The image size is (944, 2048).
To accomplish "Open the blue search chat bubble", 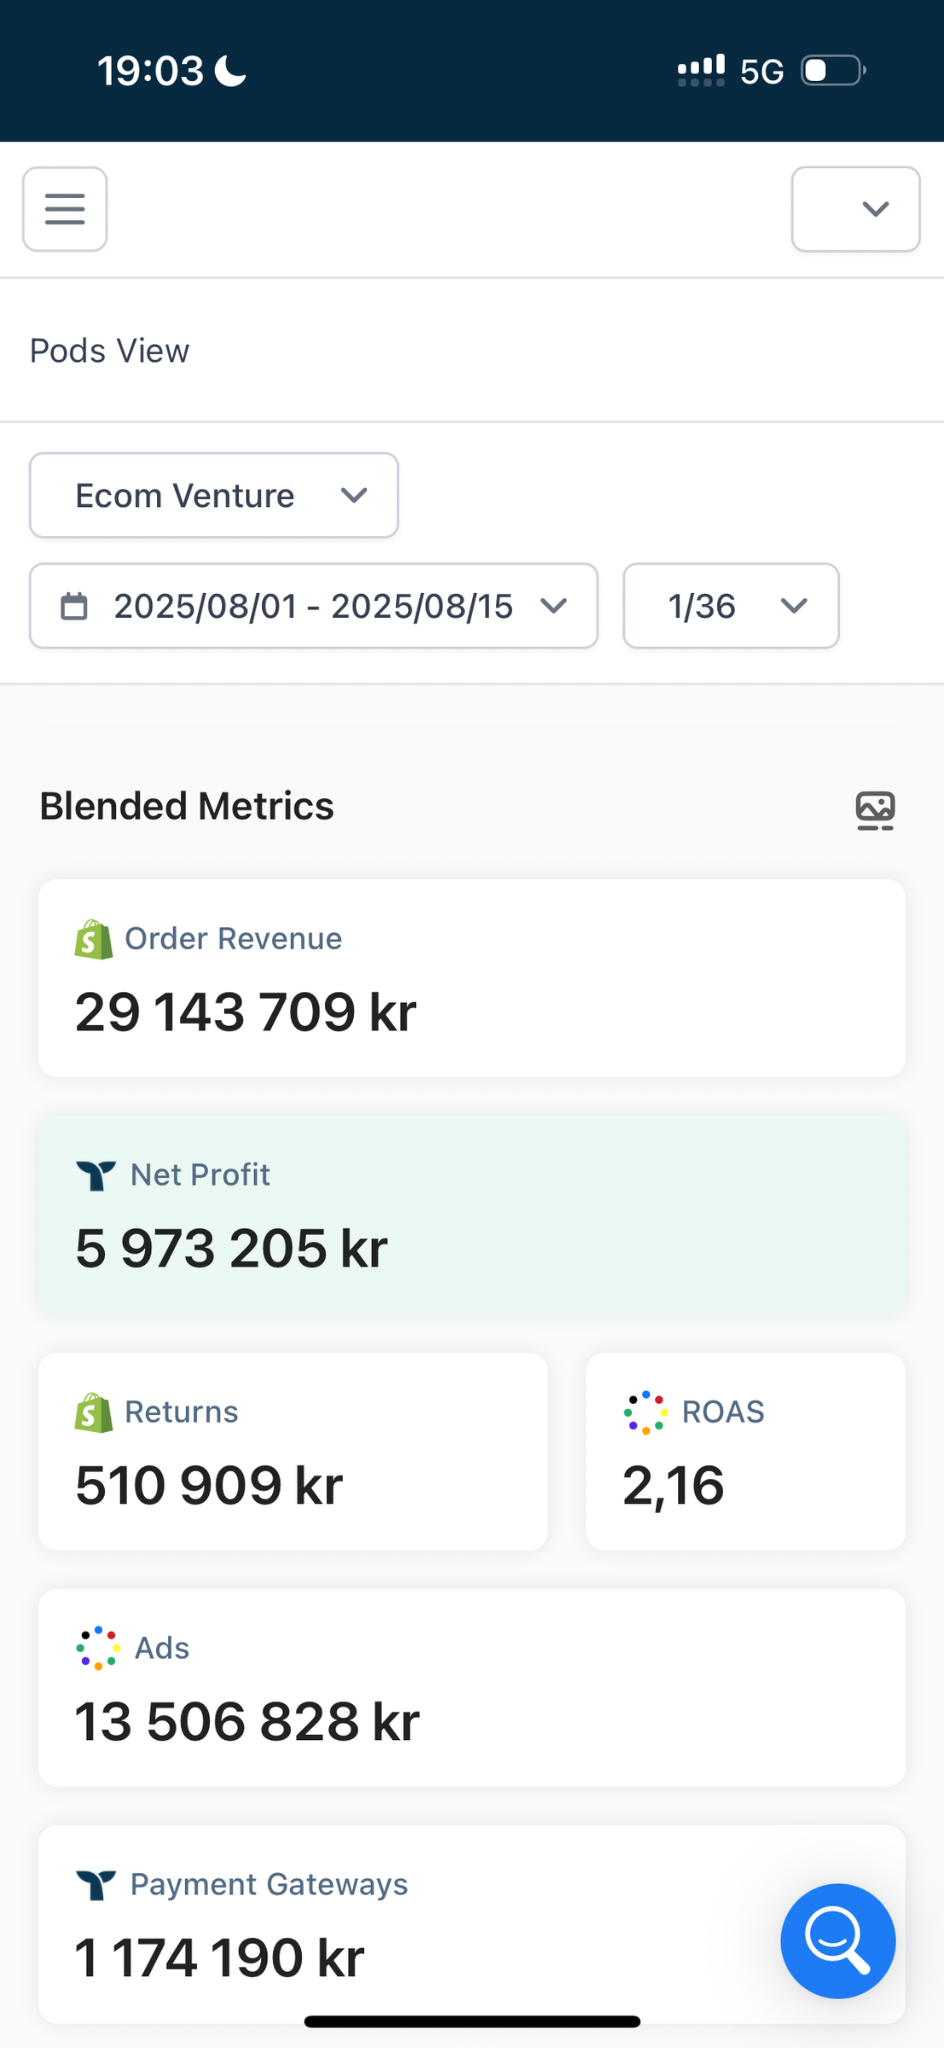I will pyautogui.click(x=837, y=1940).
